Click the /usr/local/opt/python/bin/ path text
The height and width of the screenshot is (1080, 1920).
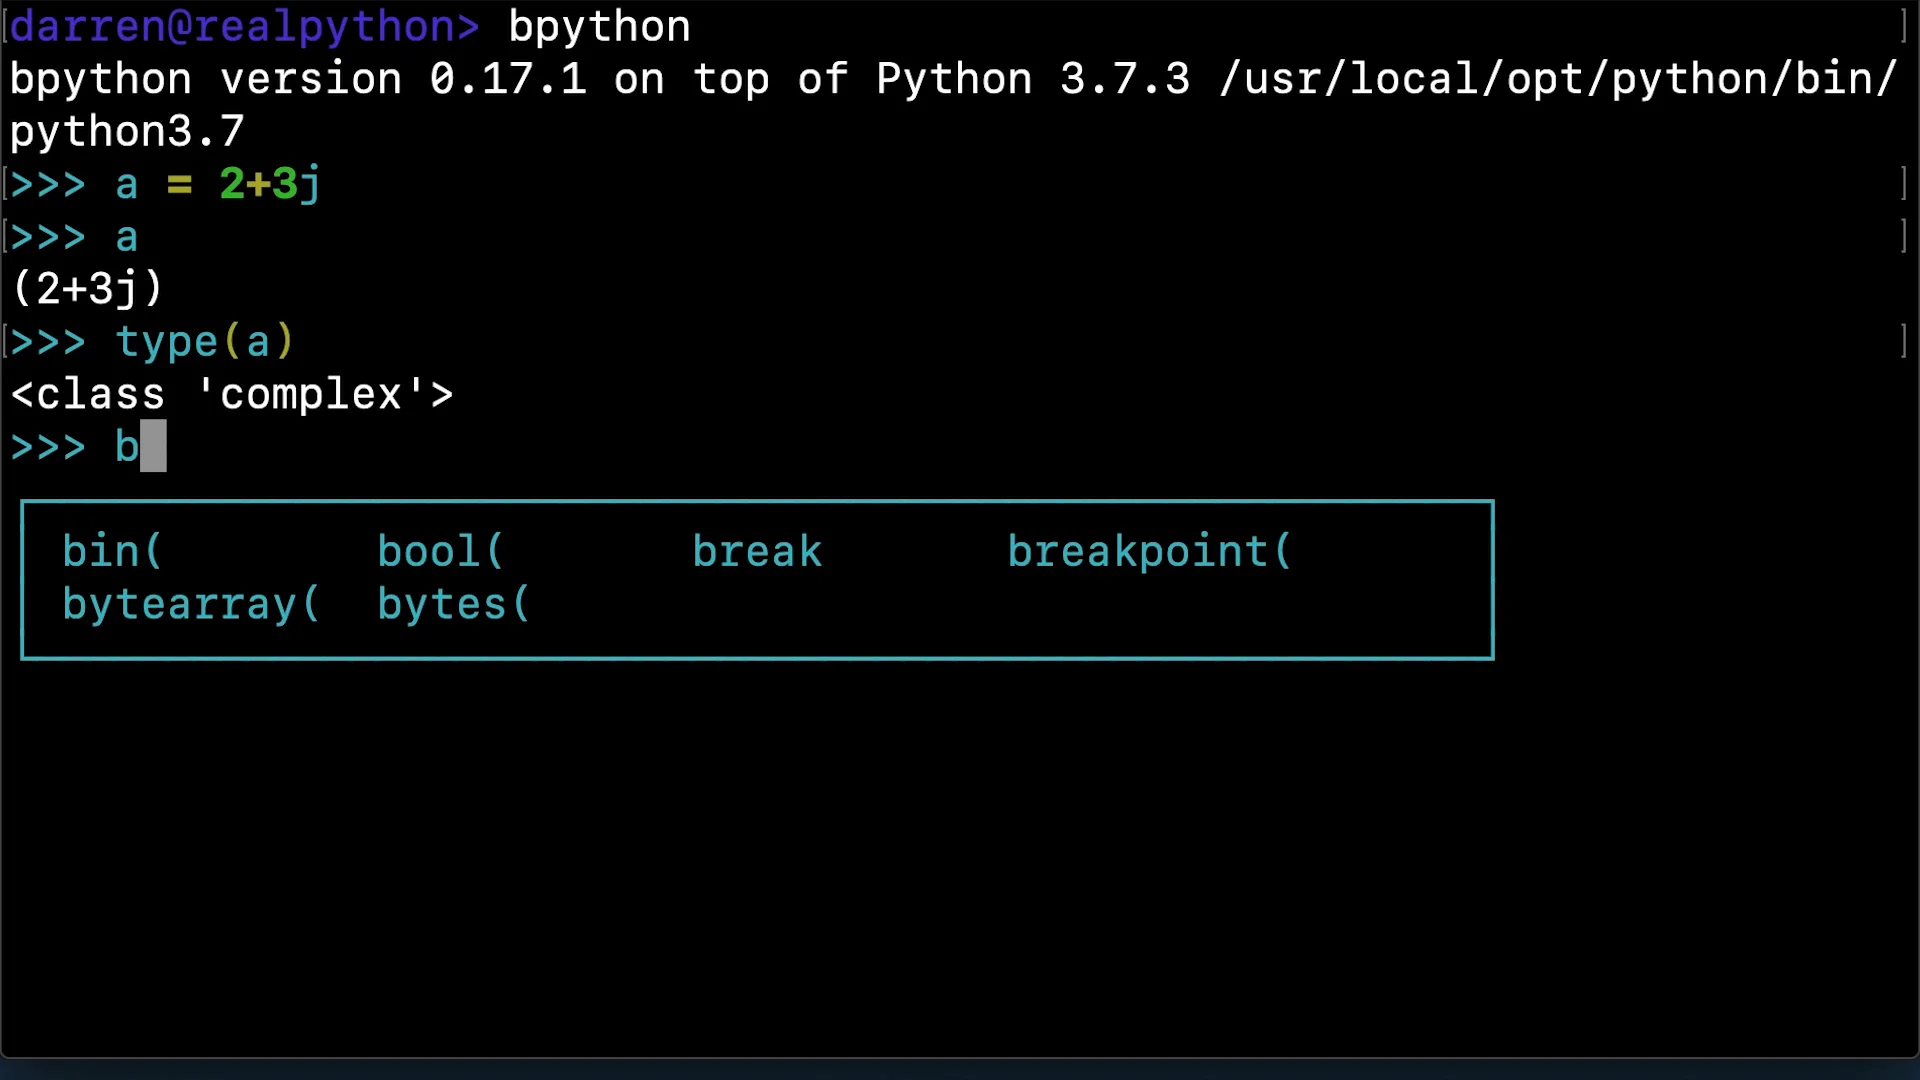tap(1557, 79)
